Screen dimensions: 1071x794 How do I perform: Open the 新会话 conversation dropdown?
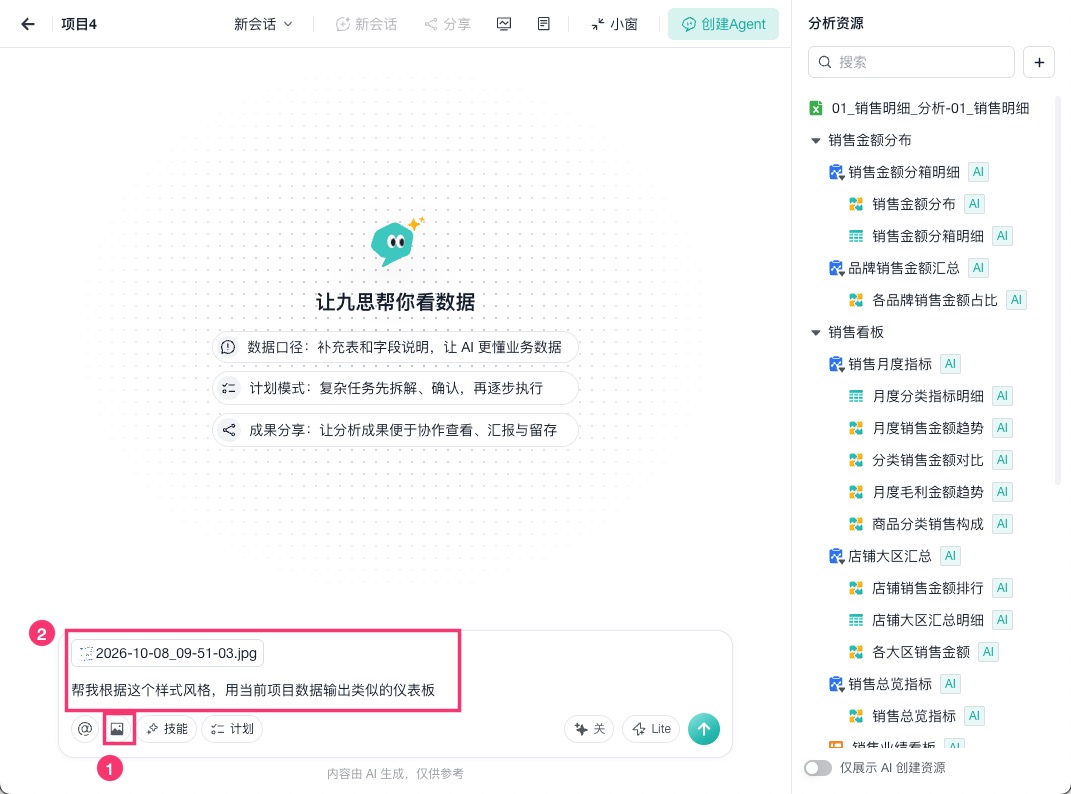point(263,25)
